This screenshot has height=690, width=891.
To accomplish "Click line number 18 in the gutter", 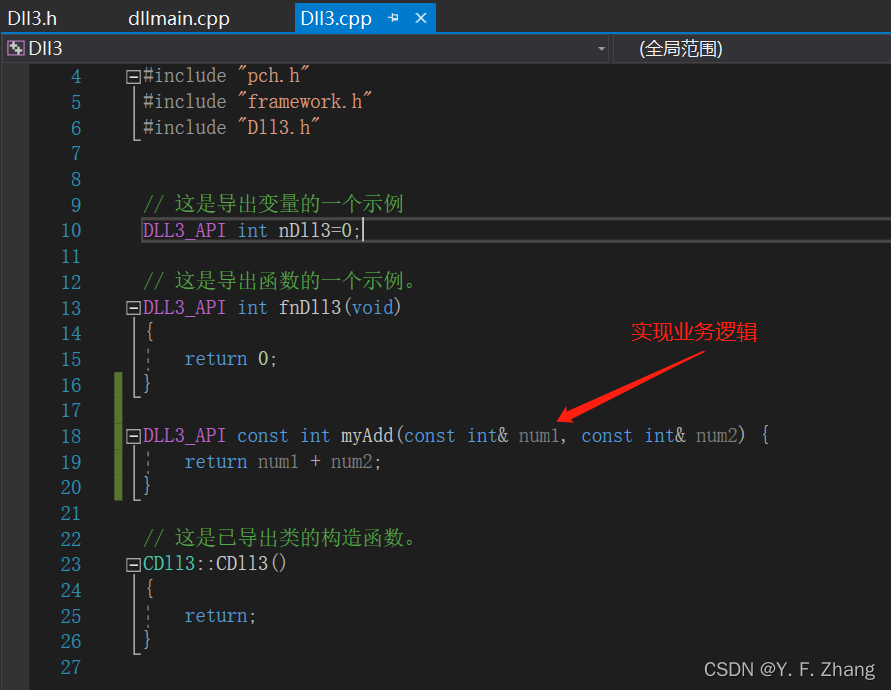I will (72, 437).
